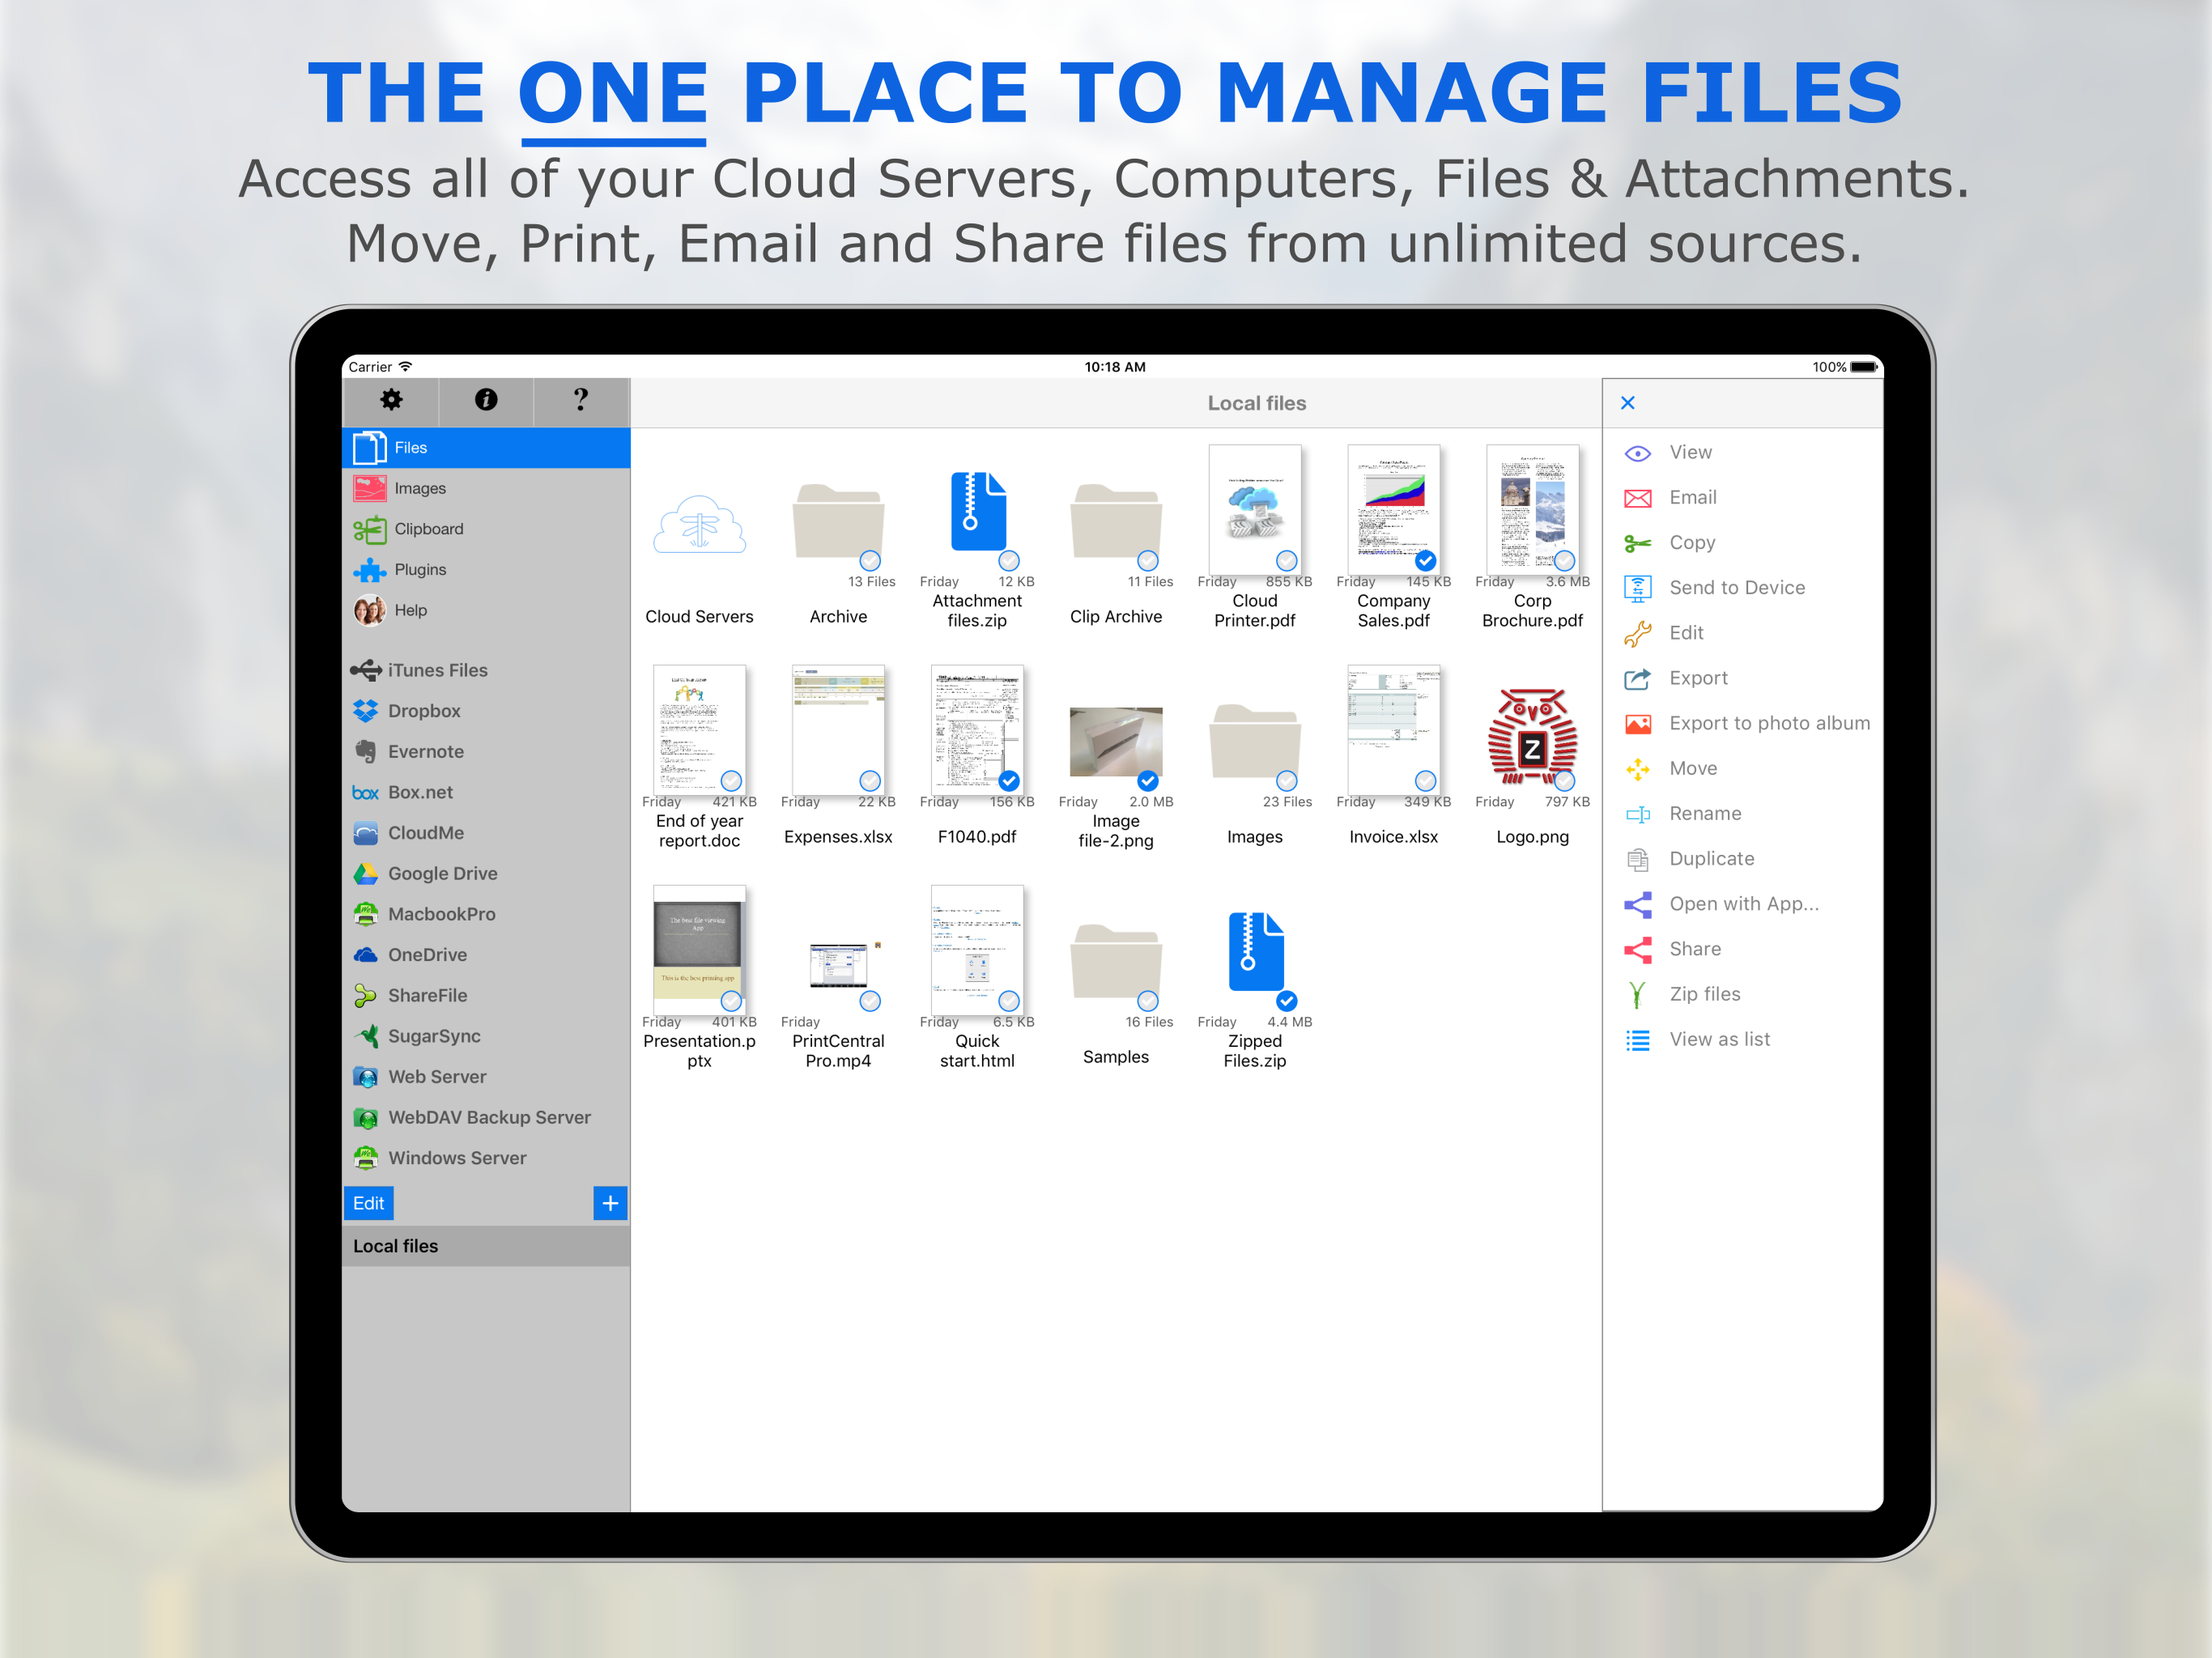Open the question mark help icon
Viewport: 2212px width, 1658px height.
click(581, 400)
